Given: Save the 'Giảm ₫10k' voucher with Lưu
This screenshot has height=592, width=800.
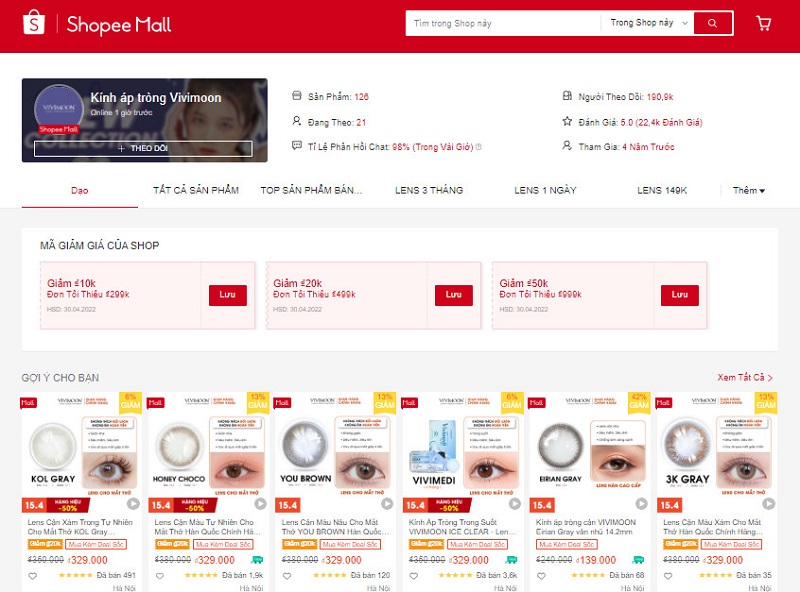Looking at the screenshot, I should click(228, 295).
